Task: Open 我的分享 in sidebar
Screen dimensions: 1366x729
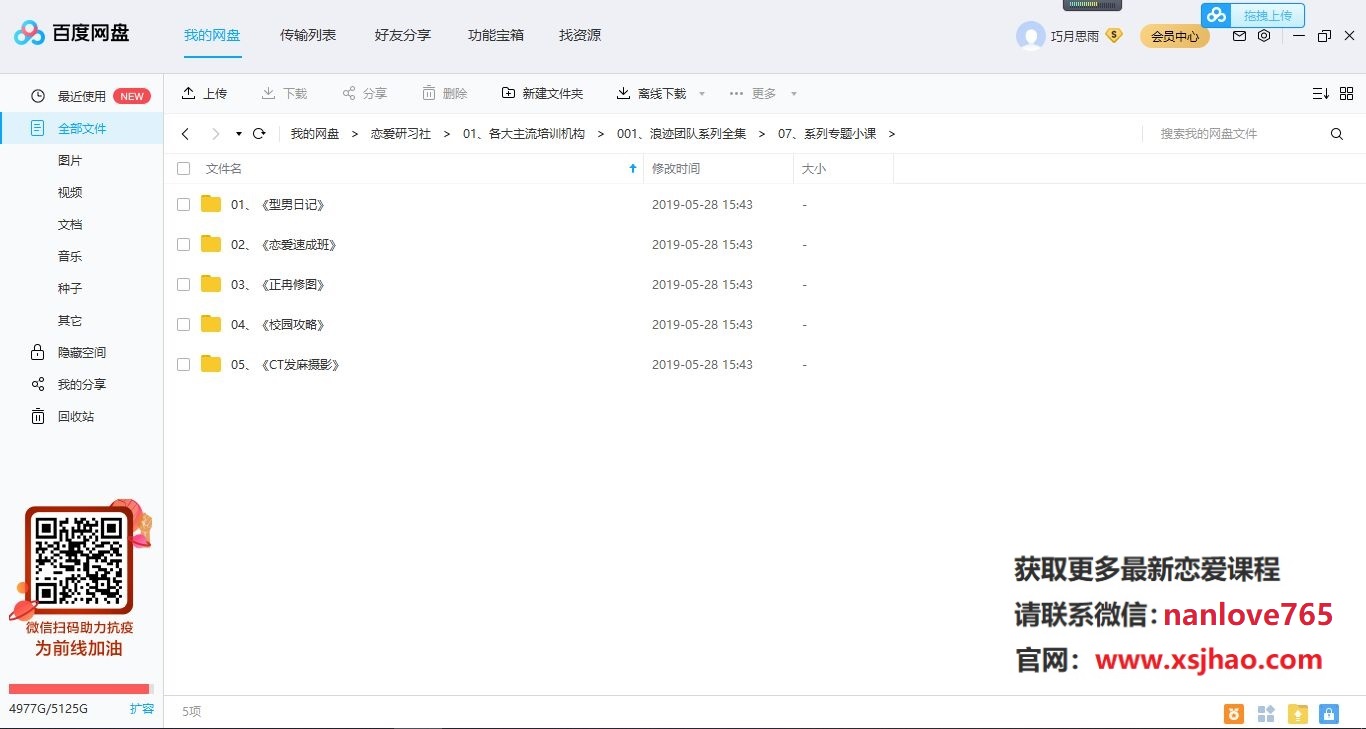Action: 82,384
